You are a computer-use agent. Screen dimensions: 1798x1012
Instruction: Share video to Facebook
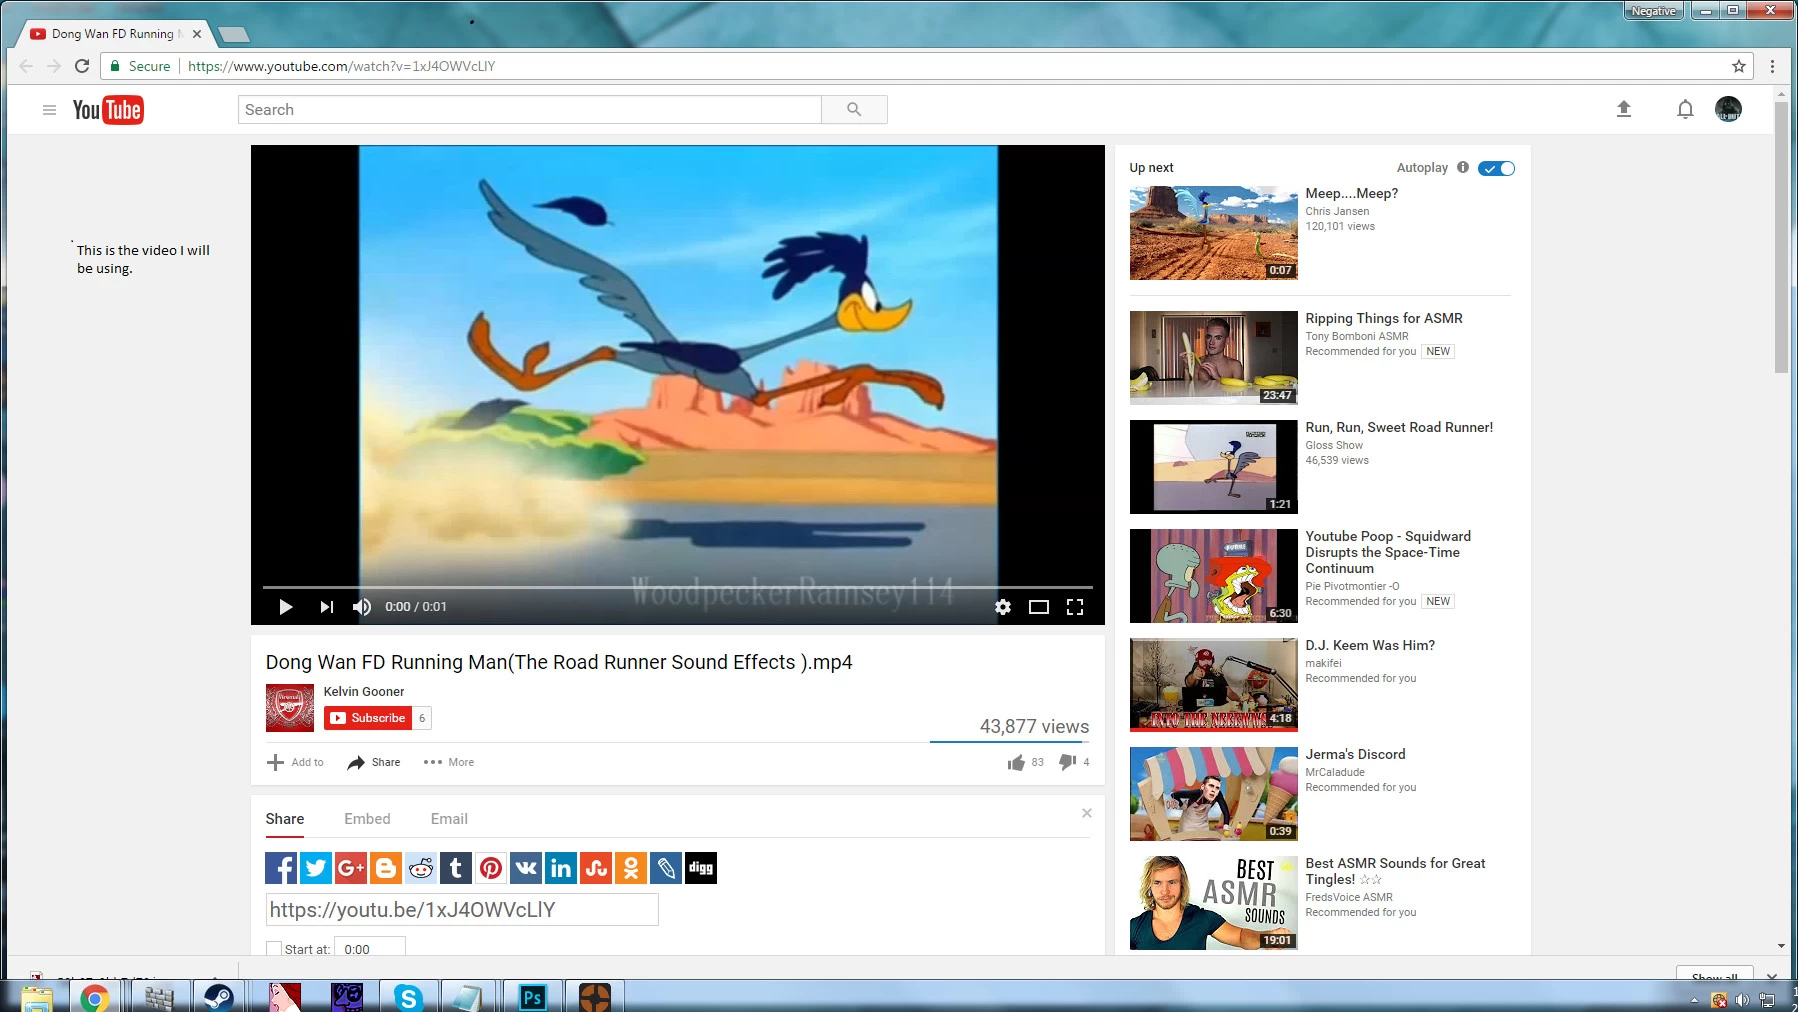pyautogui.click(x=281, y=868)
